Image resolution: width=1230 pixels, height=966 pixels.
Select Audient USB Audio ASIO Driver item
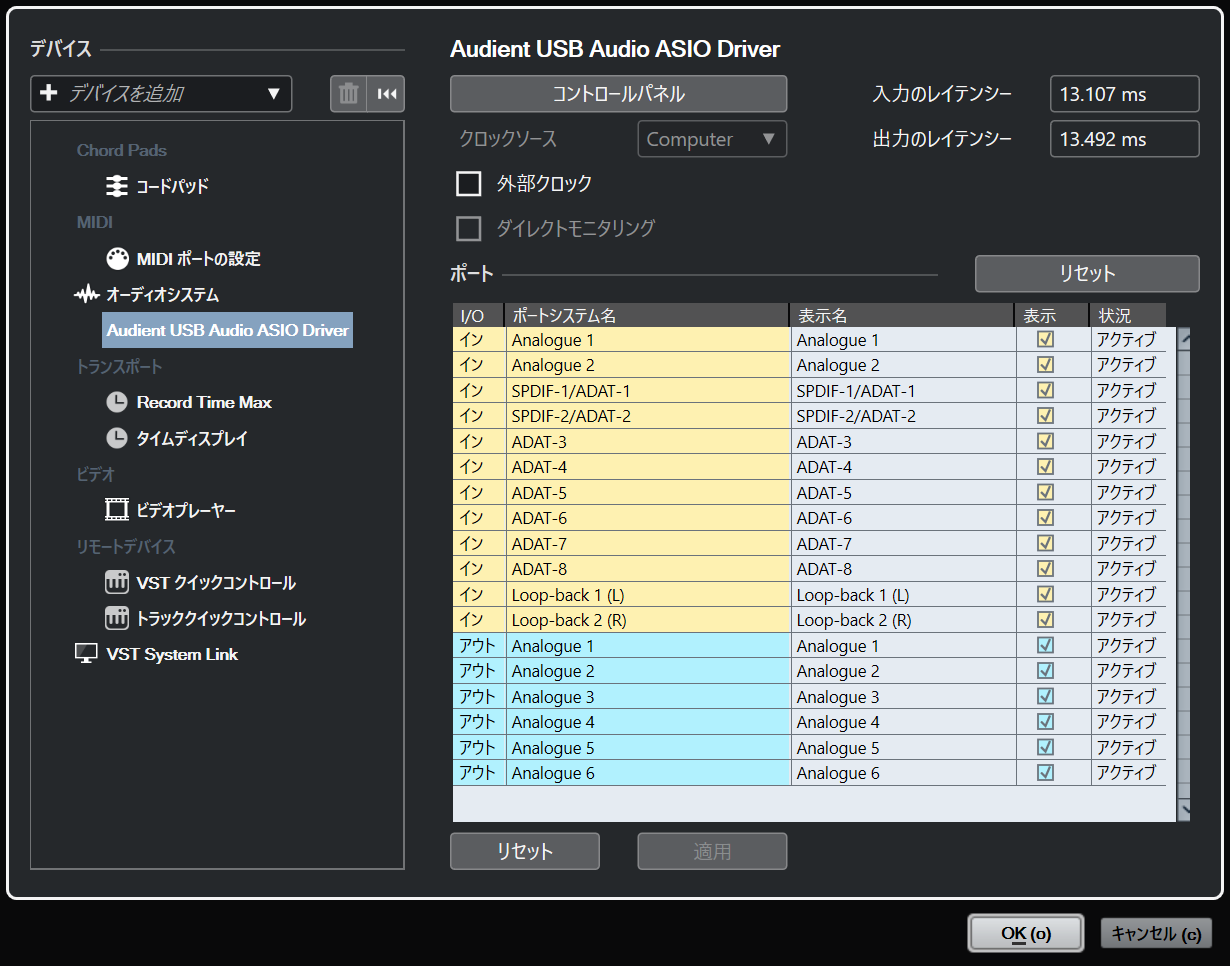coord(228,330)
